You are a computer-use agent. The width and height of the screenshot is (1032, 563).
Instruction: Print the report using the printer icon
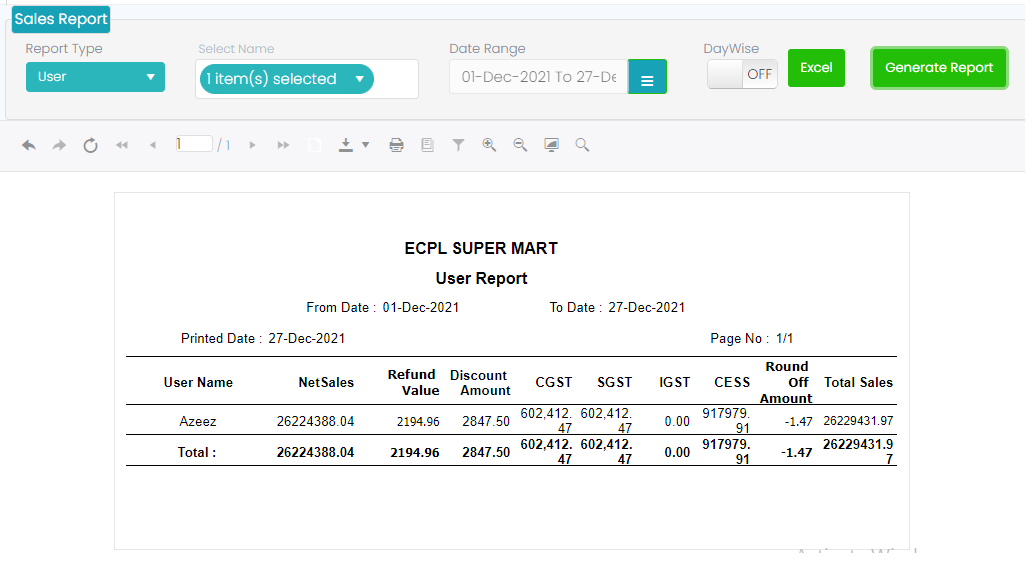pyautogui.click(x=396, y=145)
